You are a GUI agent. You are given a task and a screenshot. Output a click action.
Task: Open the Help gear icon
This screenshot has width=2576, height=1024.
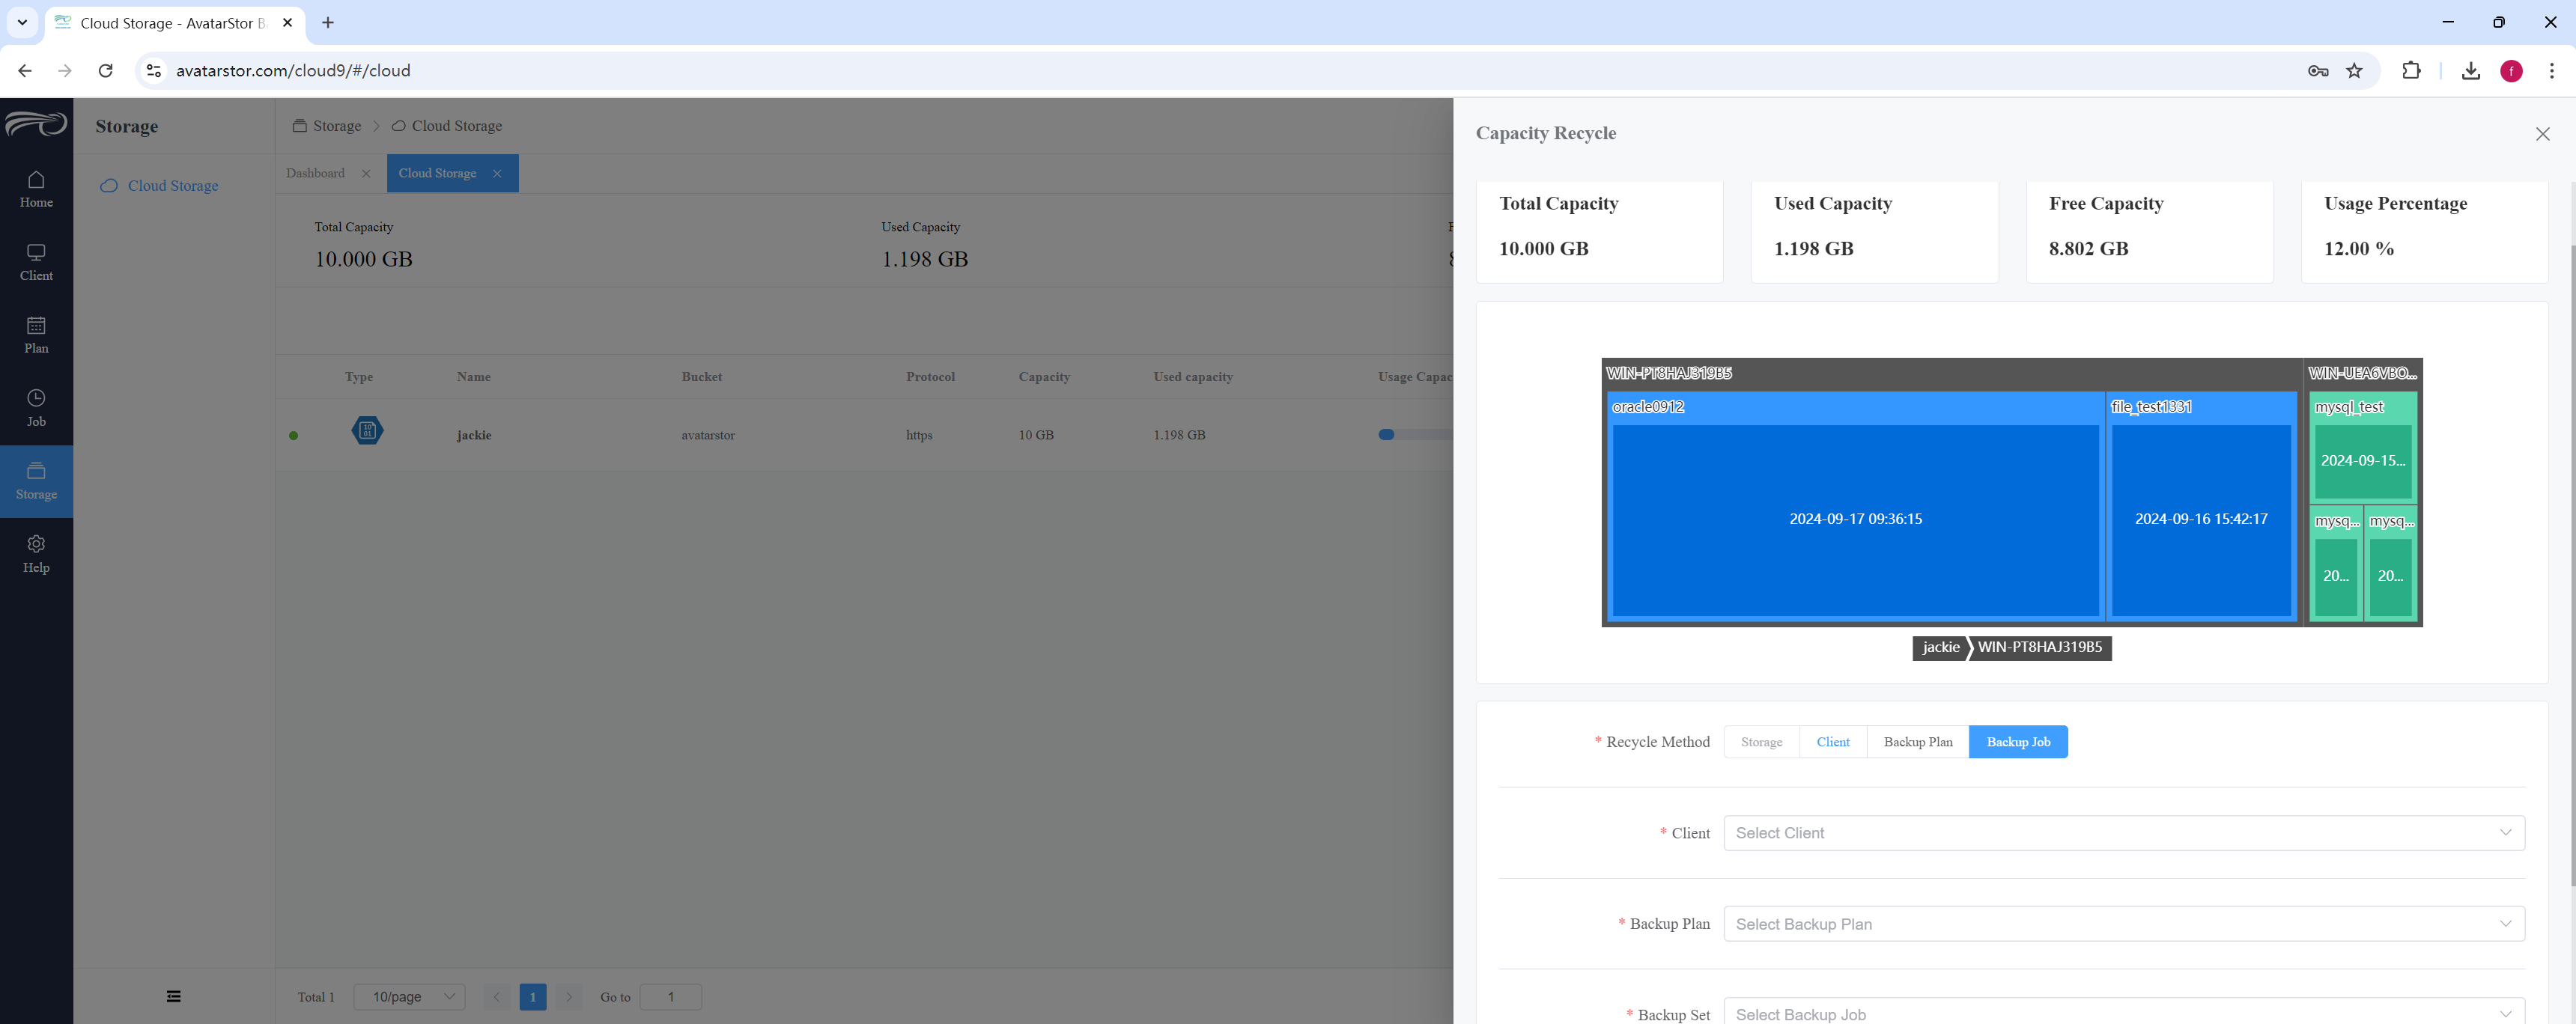pyautogui.click(x=36, y=554)
